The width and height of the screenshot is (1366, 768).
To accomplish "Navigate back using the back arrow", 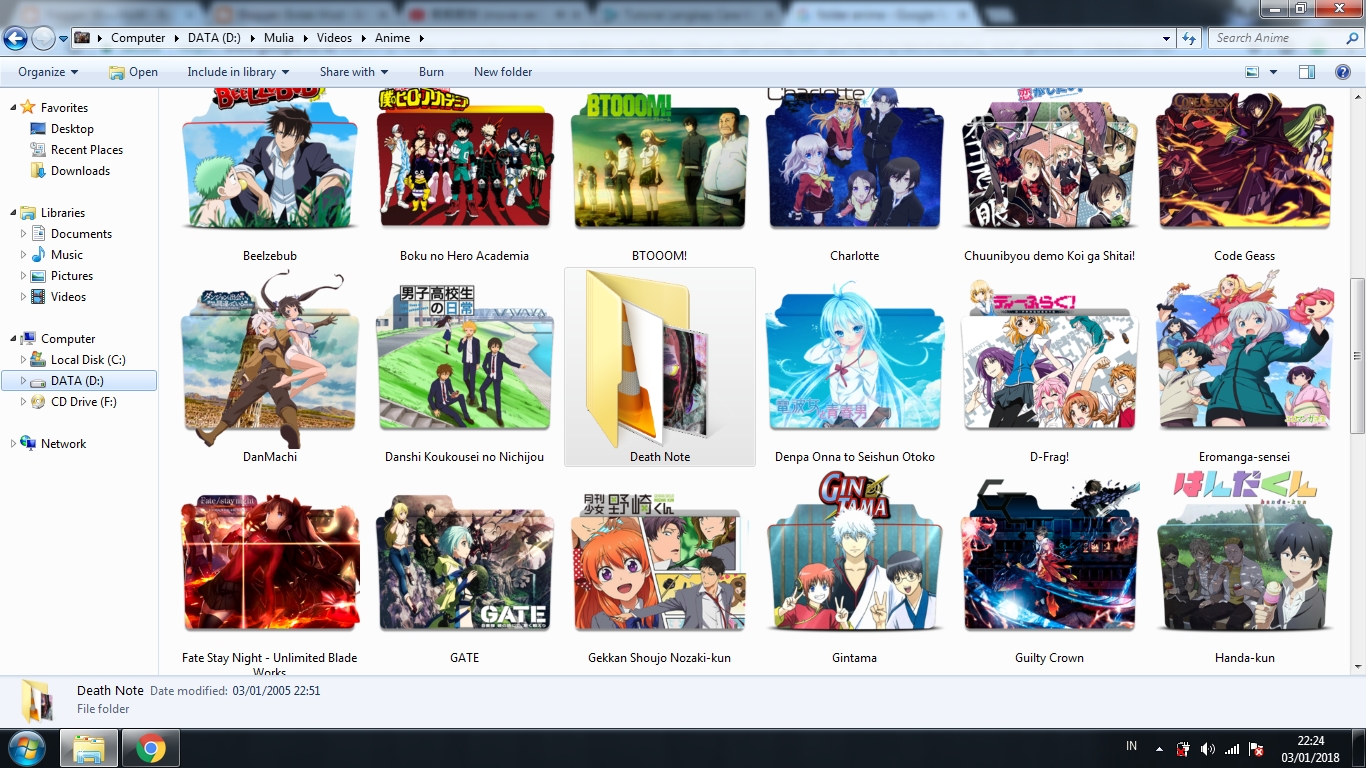I will pos(15,37).
